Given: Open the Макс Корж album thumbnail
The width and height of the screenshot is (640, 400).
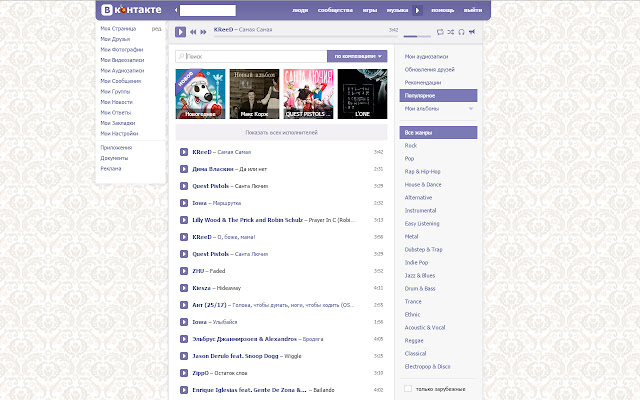Looking at the screenshot, I should (254, 94).
